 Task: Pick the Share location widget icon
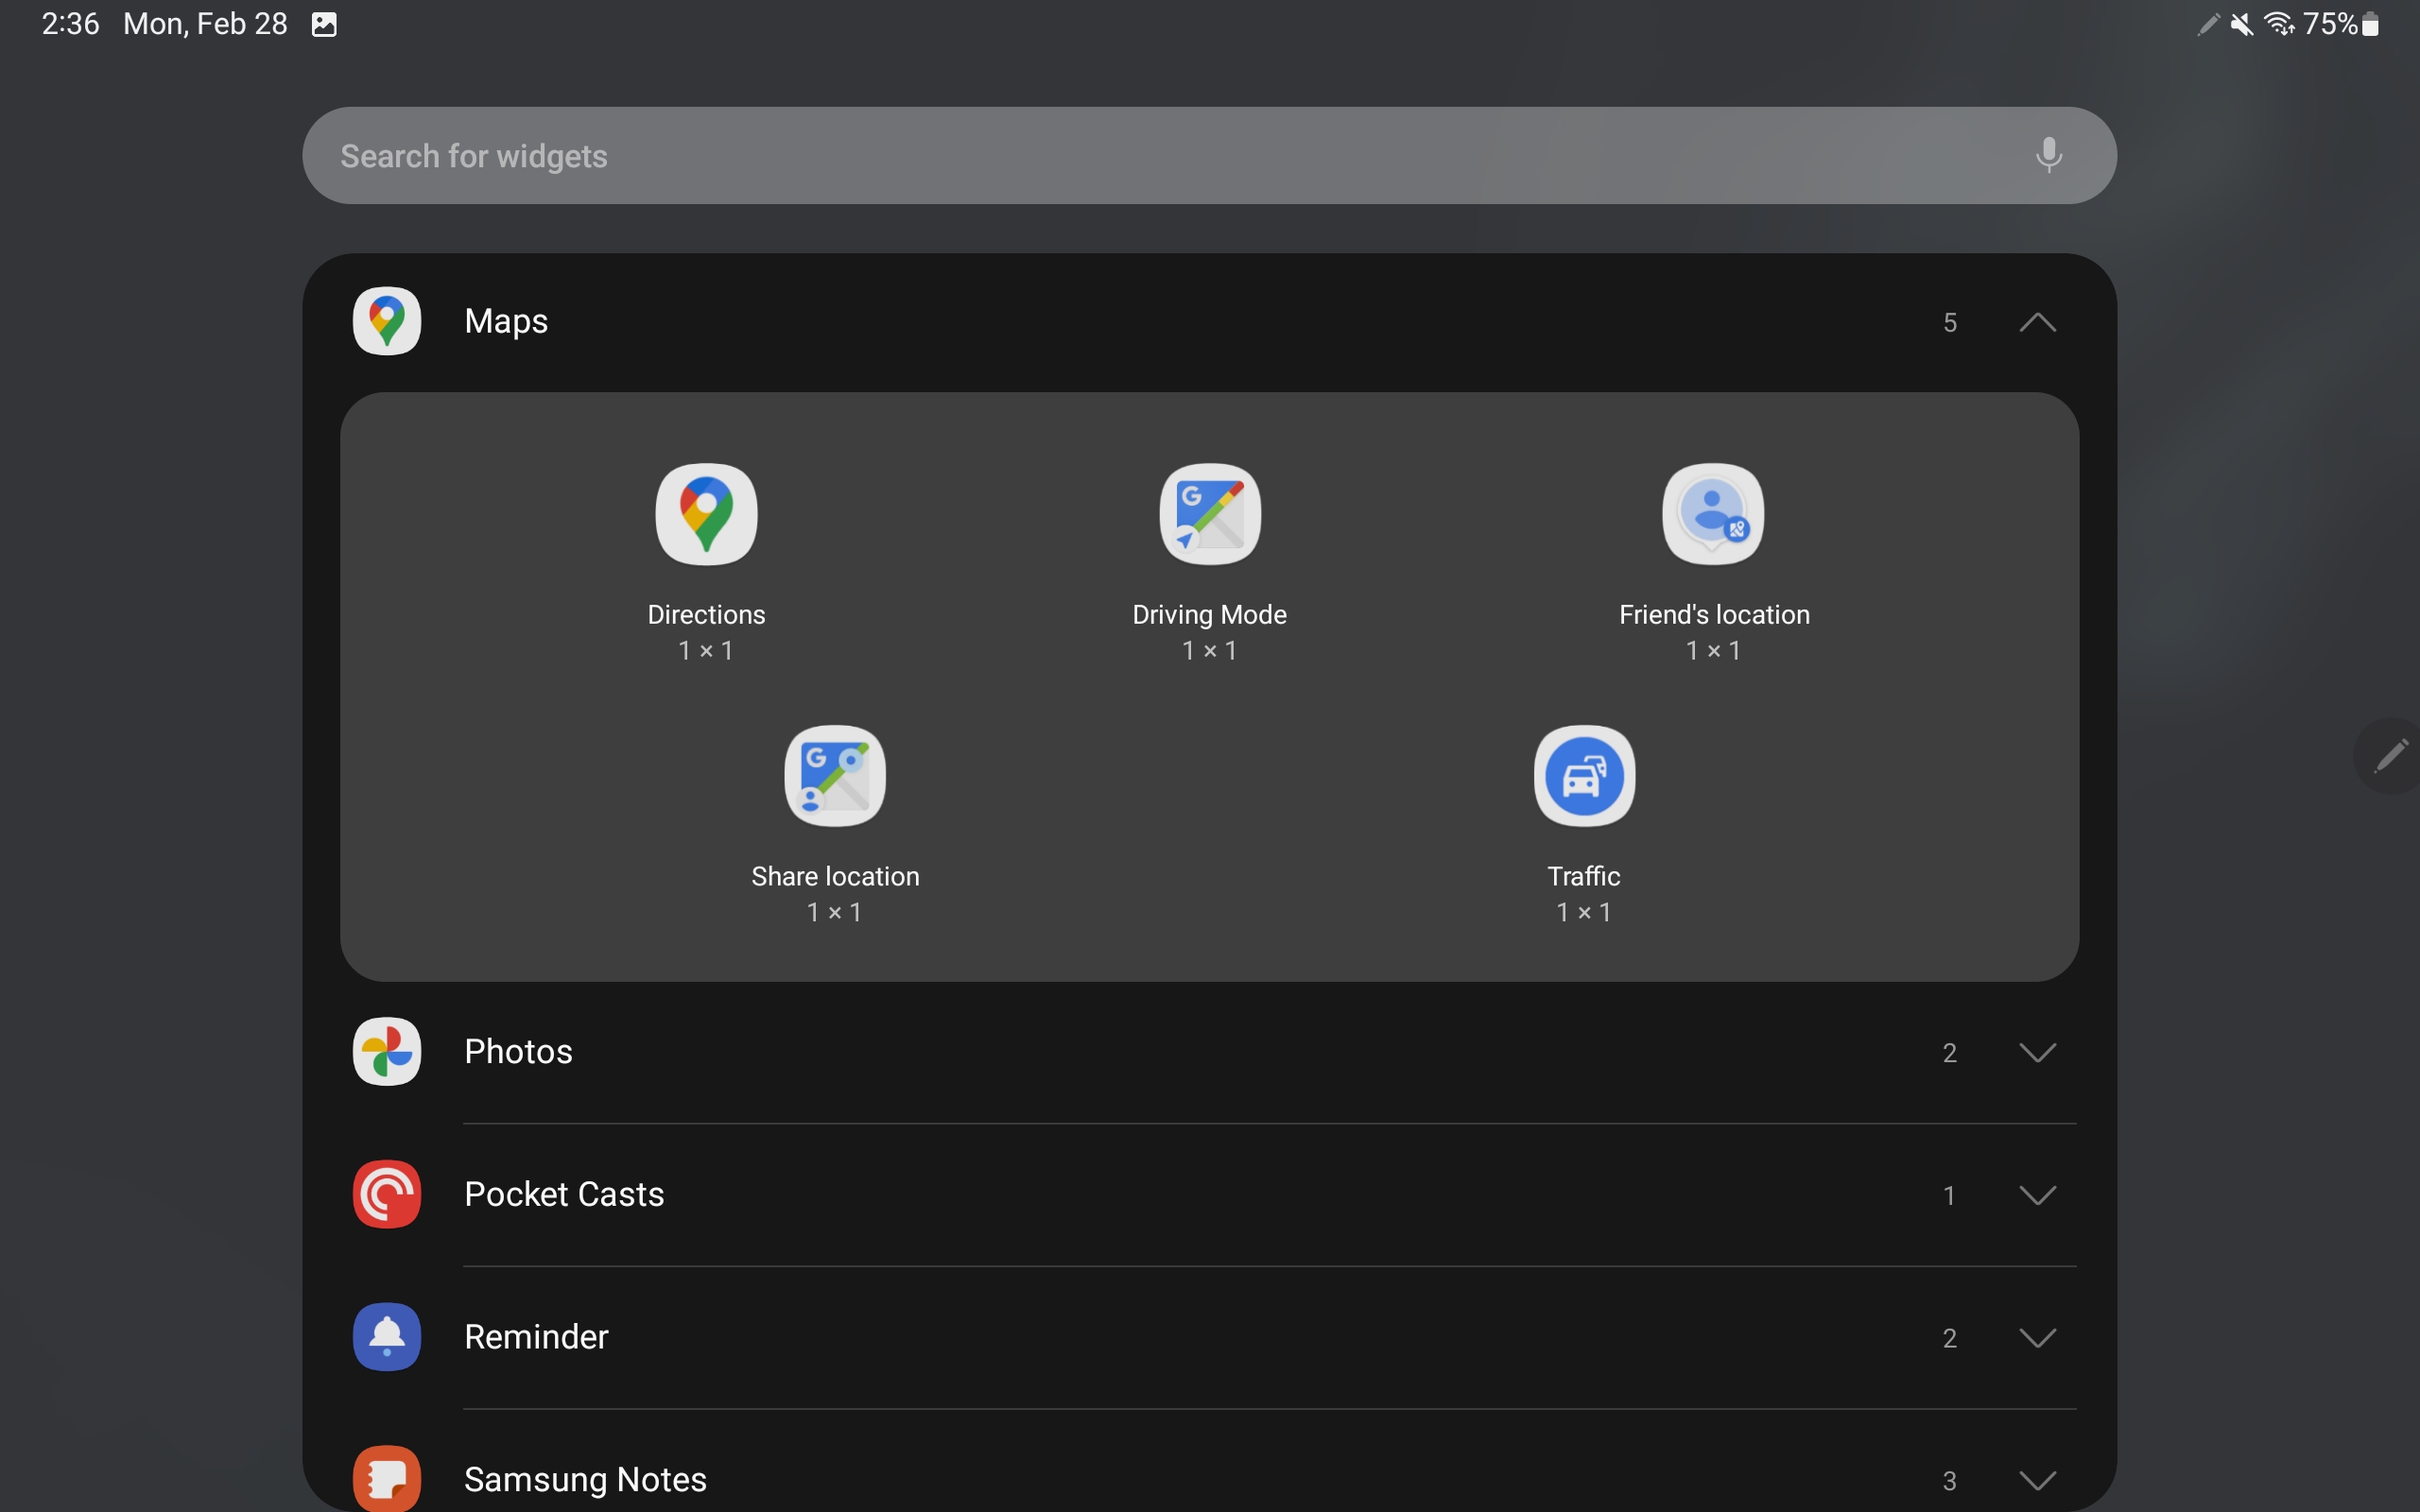pyautogui.click(x=835, y=776)
